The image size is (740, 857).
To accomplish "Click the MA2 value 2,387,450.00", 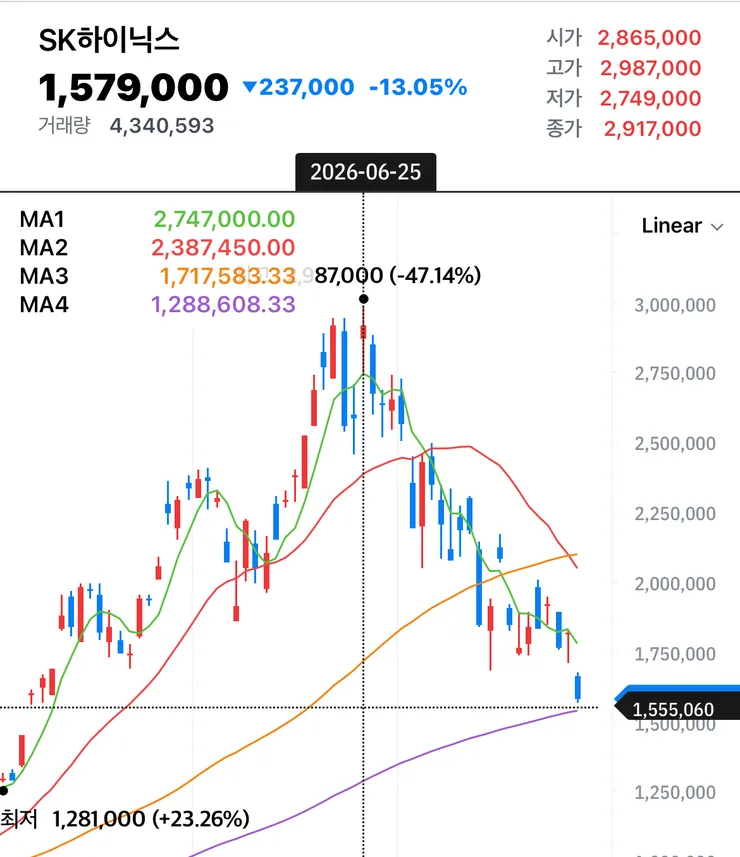I will (x=223, y=248).
